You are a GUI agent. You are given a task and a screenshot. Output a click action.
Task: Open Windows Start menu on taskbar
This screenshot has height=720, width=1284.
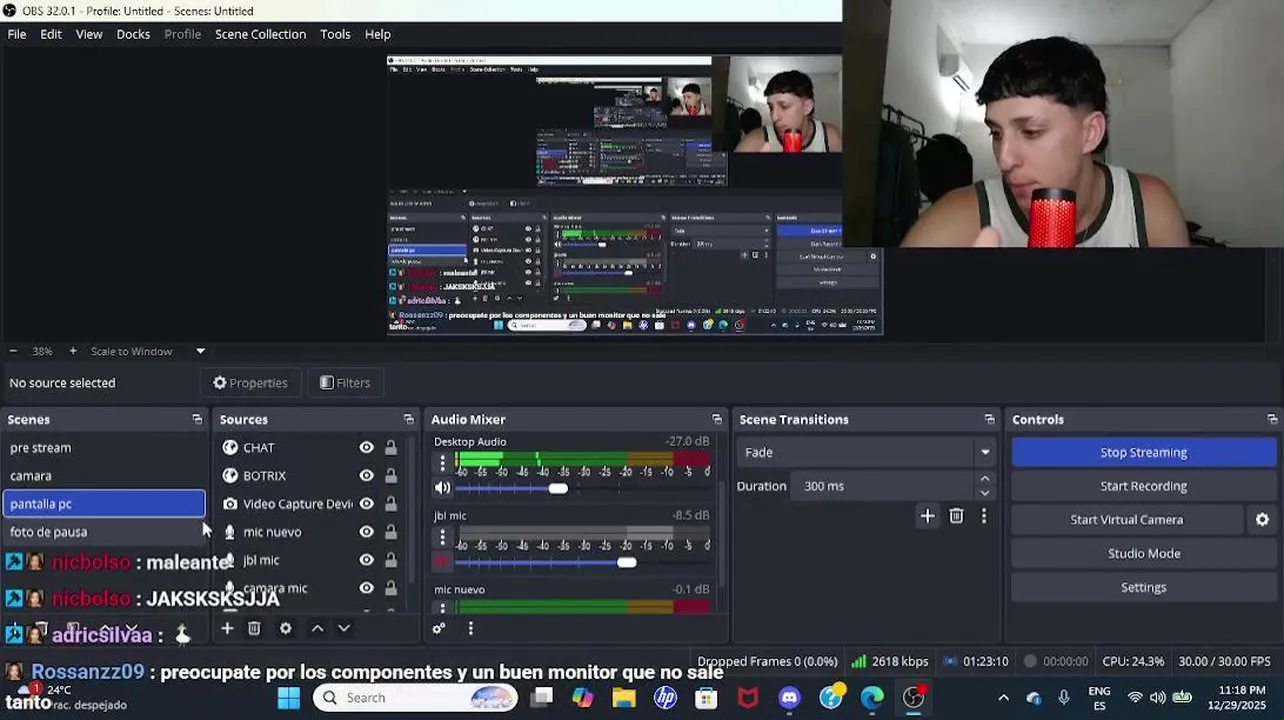(288, 697)
